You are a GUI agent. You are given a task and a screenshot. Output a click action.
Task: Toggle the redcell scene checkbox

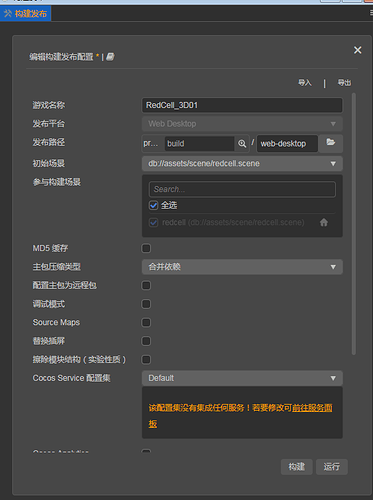(x=153, y=222)
